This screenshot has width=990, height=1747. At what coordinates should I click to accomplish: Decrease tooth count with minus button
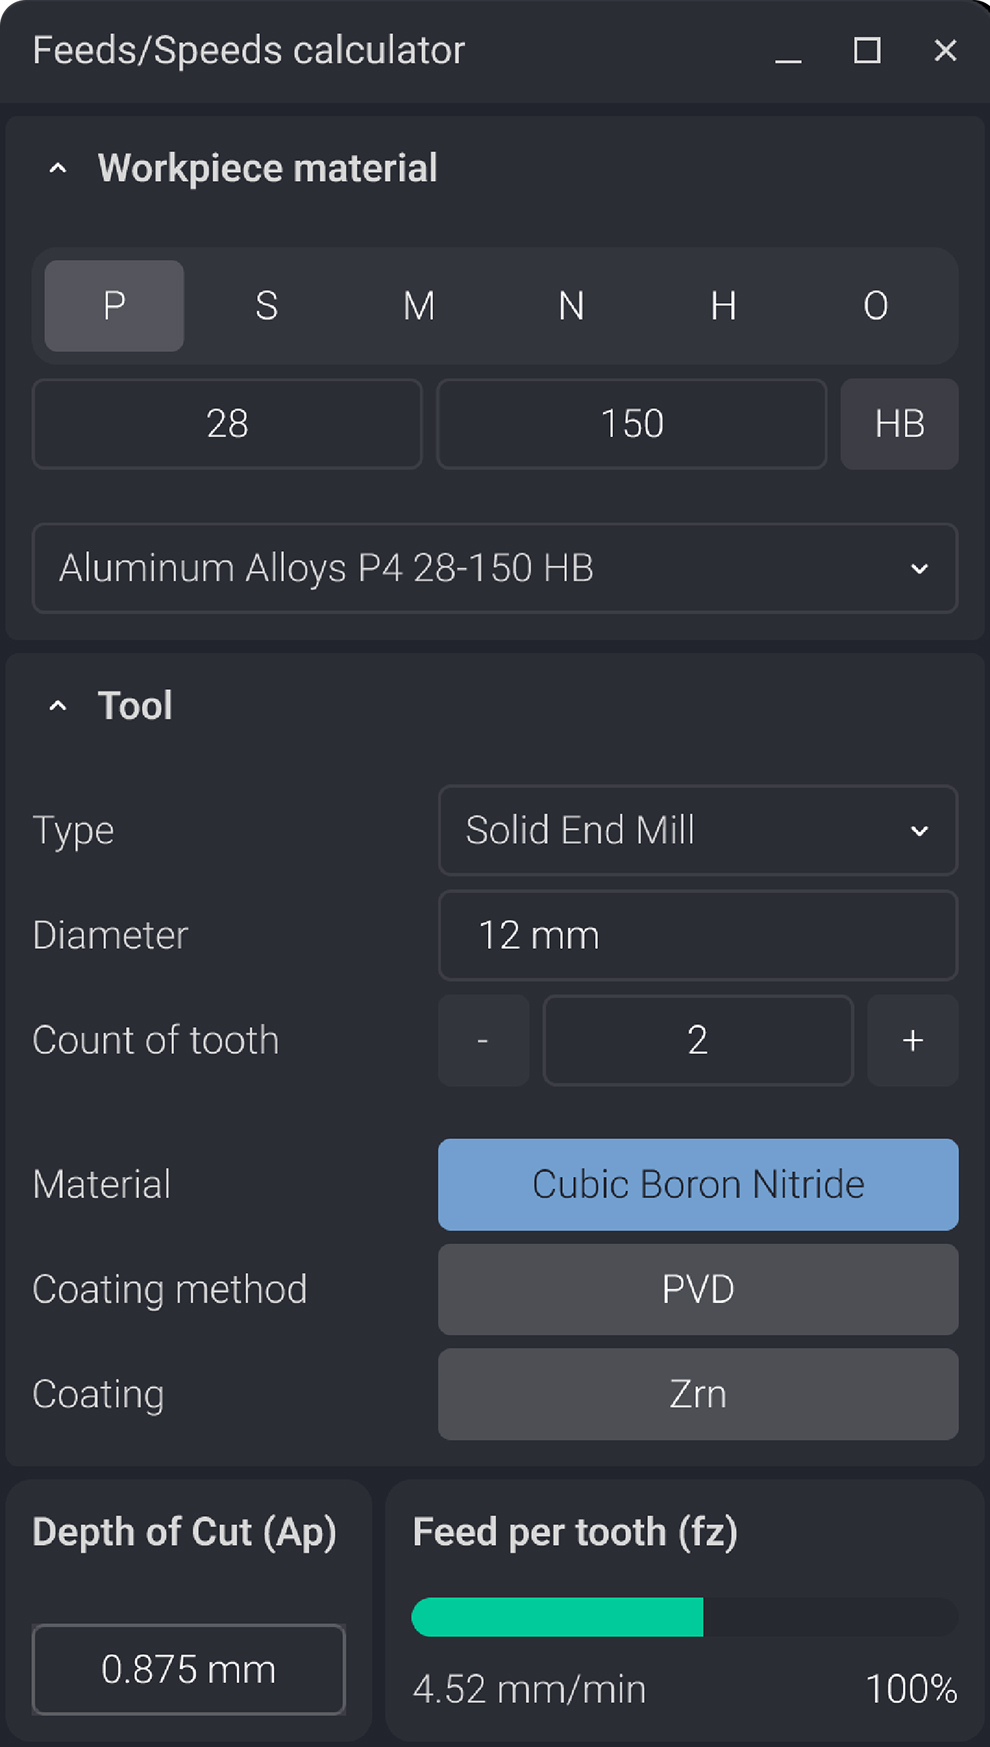[x=483, y=1040]
